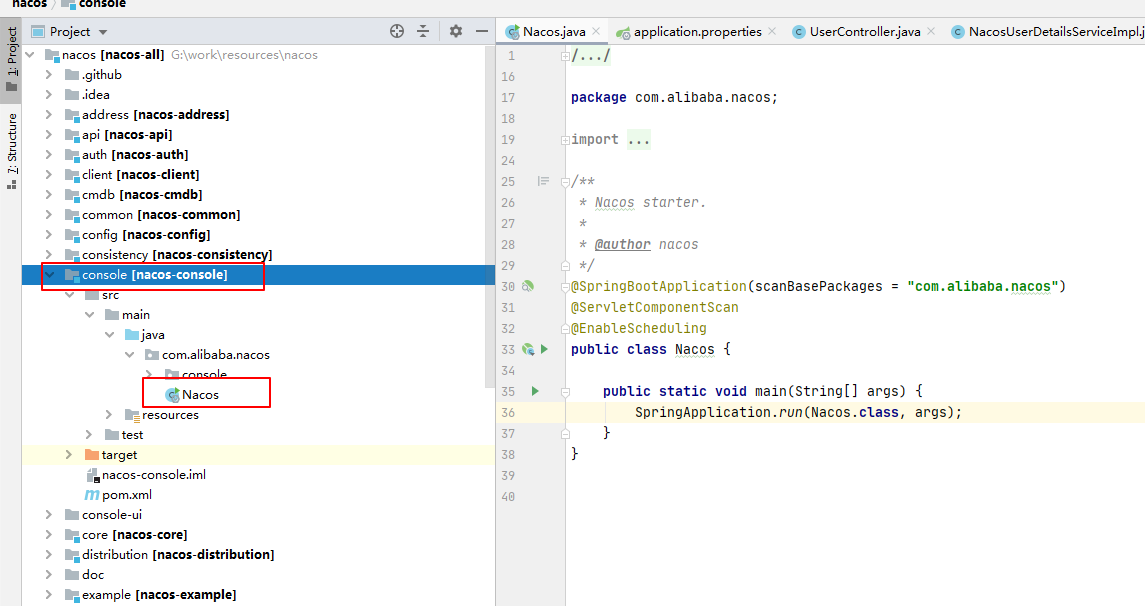Switch to the UserController.java tab
This screenshot has width=1145, height=606.
point(865,31)
